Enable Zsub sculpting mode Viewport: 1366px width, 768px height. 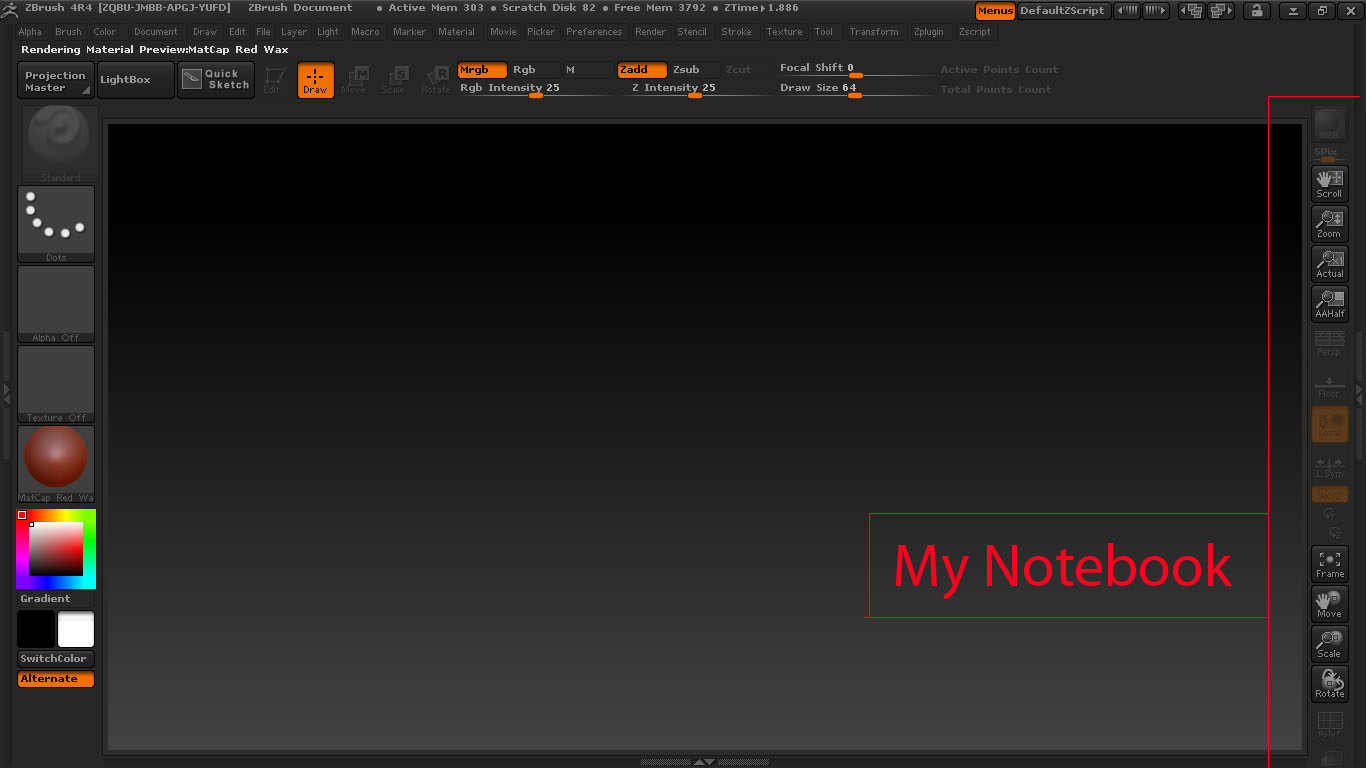pos(694,69)
